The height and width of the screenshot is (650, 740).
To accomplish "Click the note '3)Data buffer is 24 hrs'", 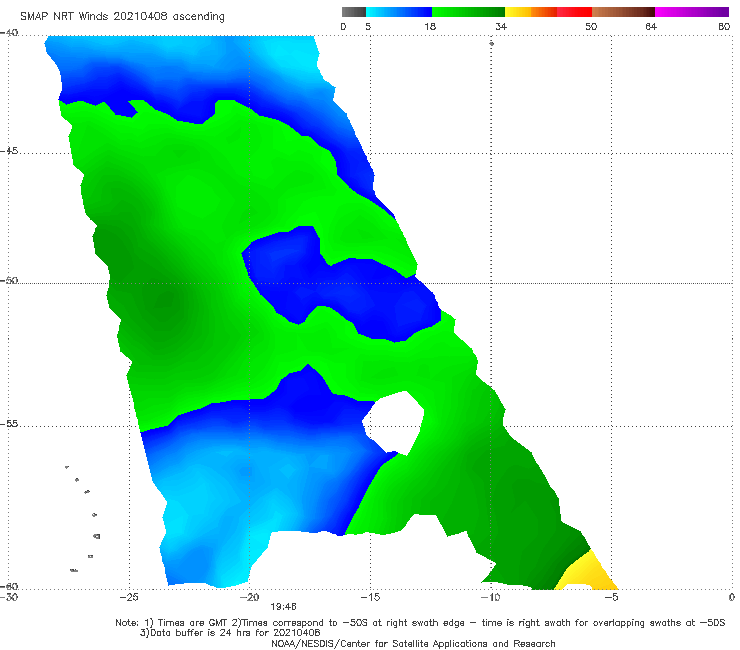I will [x=230, y=633].
